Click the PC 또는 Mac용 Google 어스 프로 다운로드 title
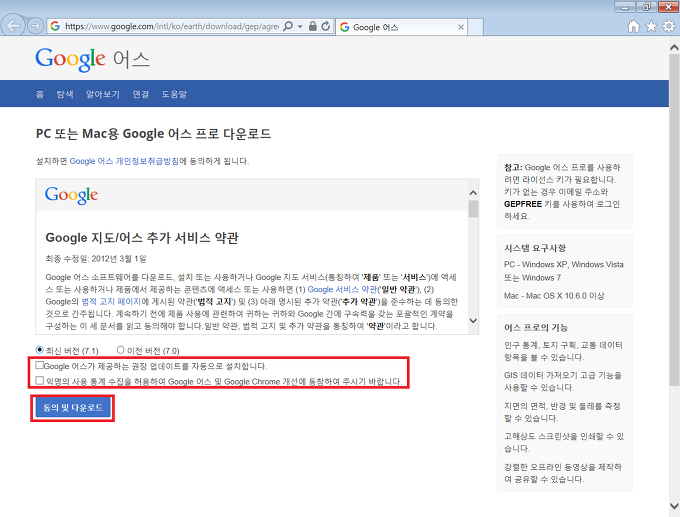This screenshot has height=517, width=680. (153, 134)
